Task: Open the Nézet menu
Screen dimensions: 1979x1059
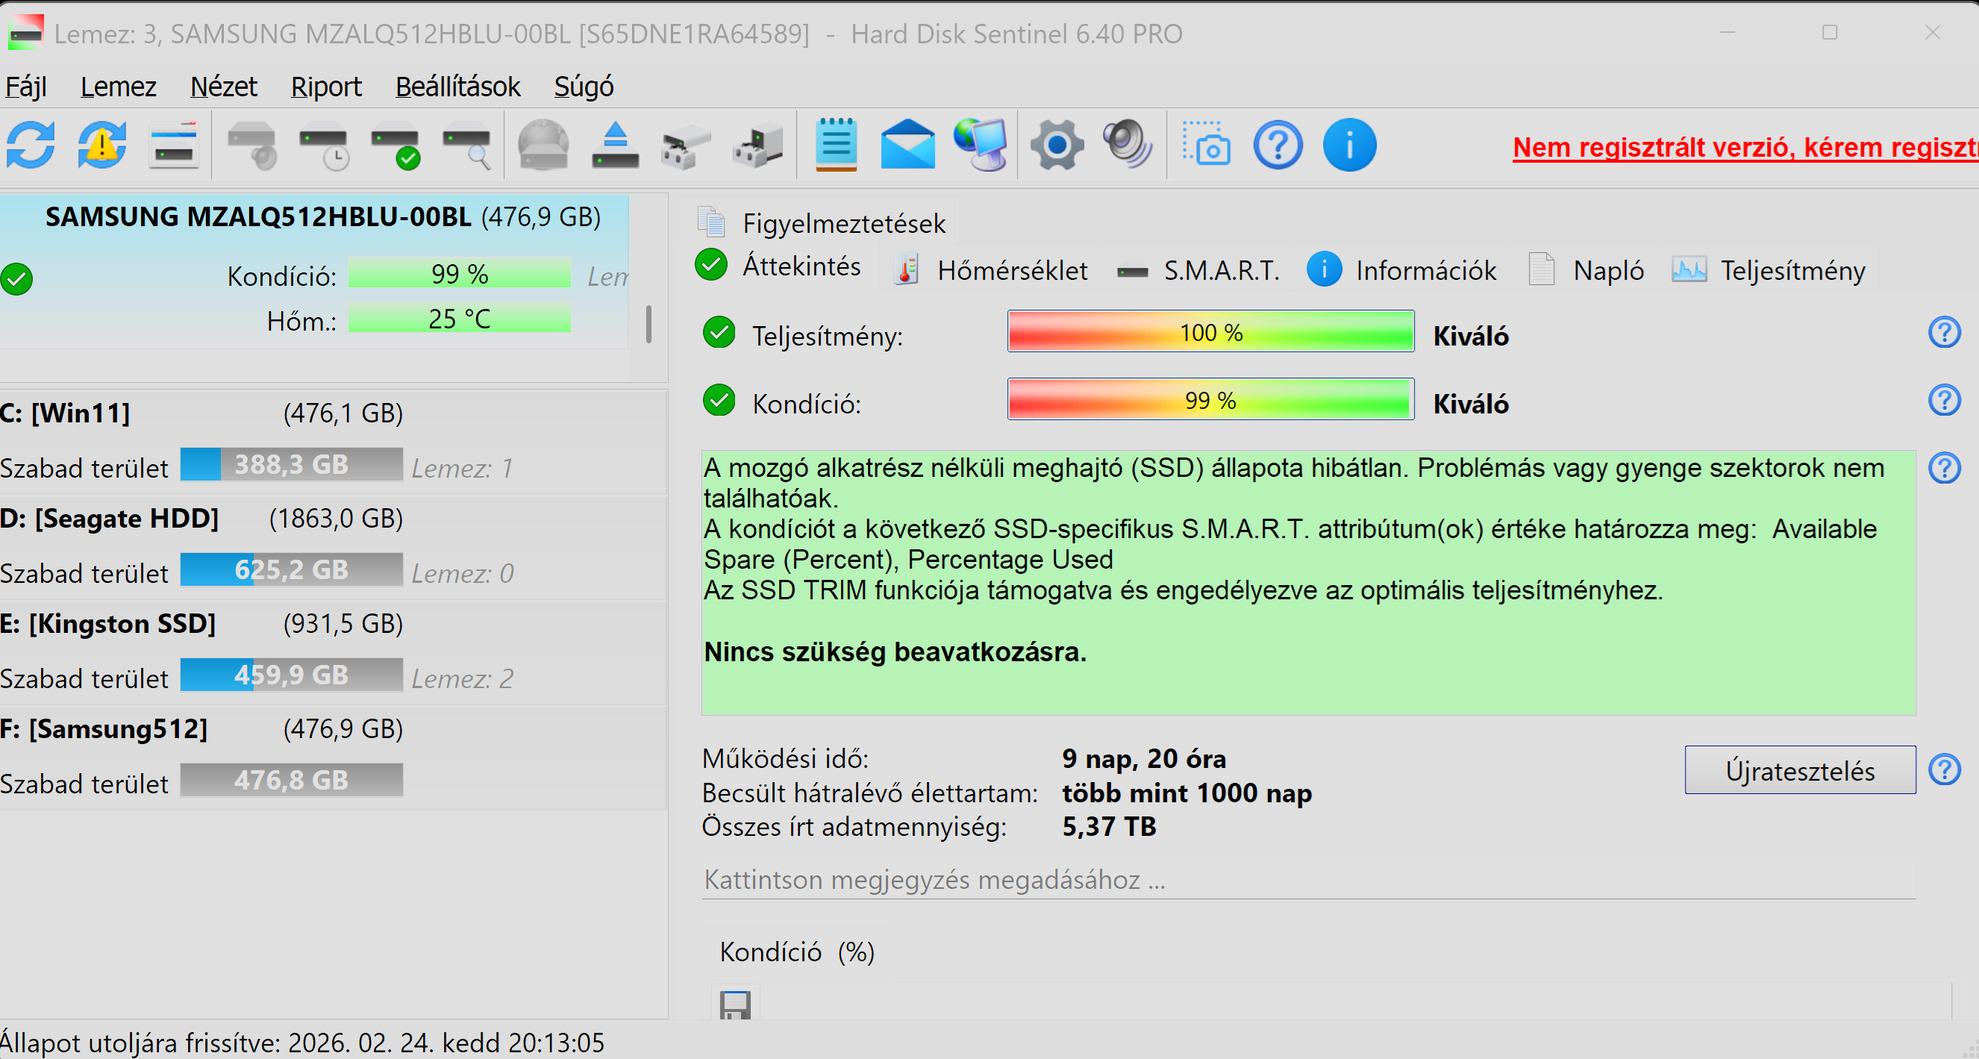Action: [224, 87]
